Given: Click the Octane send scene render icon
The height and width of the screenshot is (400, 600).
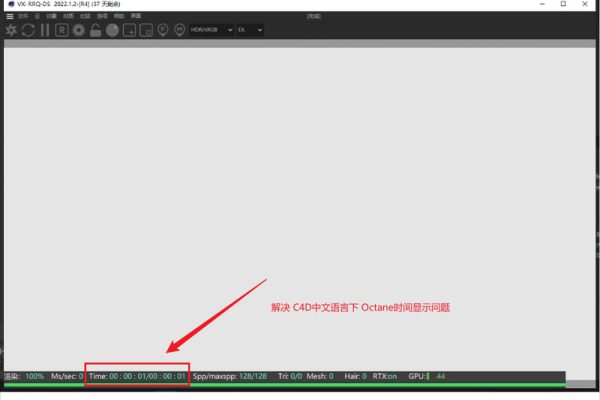Looking at the screenshot, I should pos(11,30).
